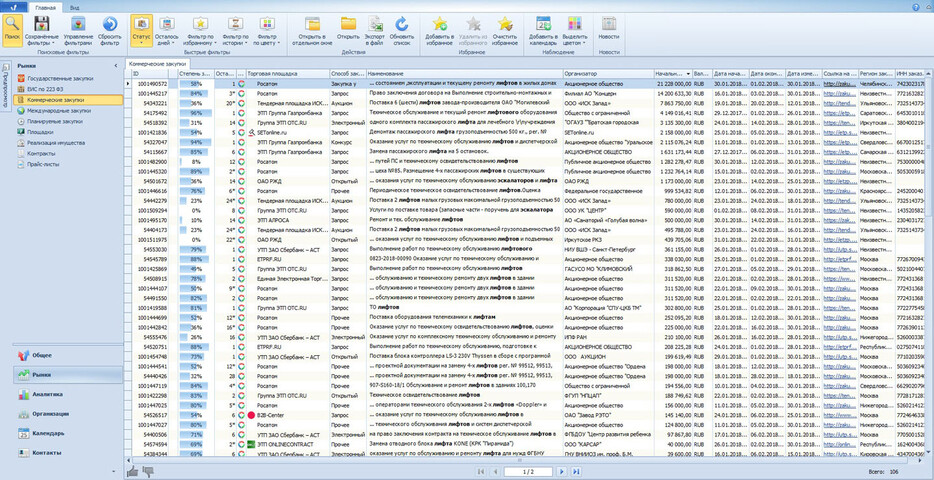Open the application menu button

(x=13, y=7)
